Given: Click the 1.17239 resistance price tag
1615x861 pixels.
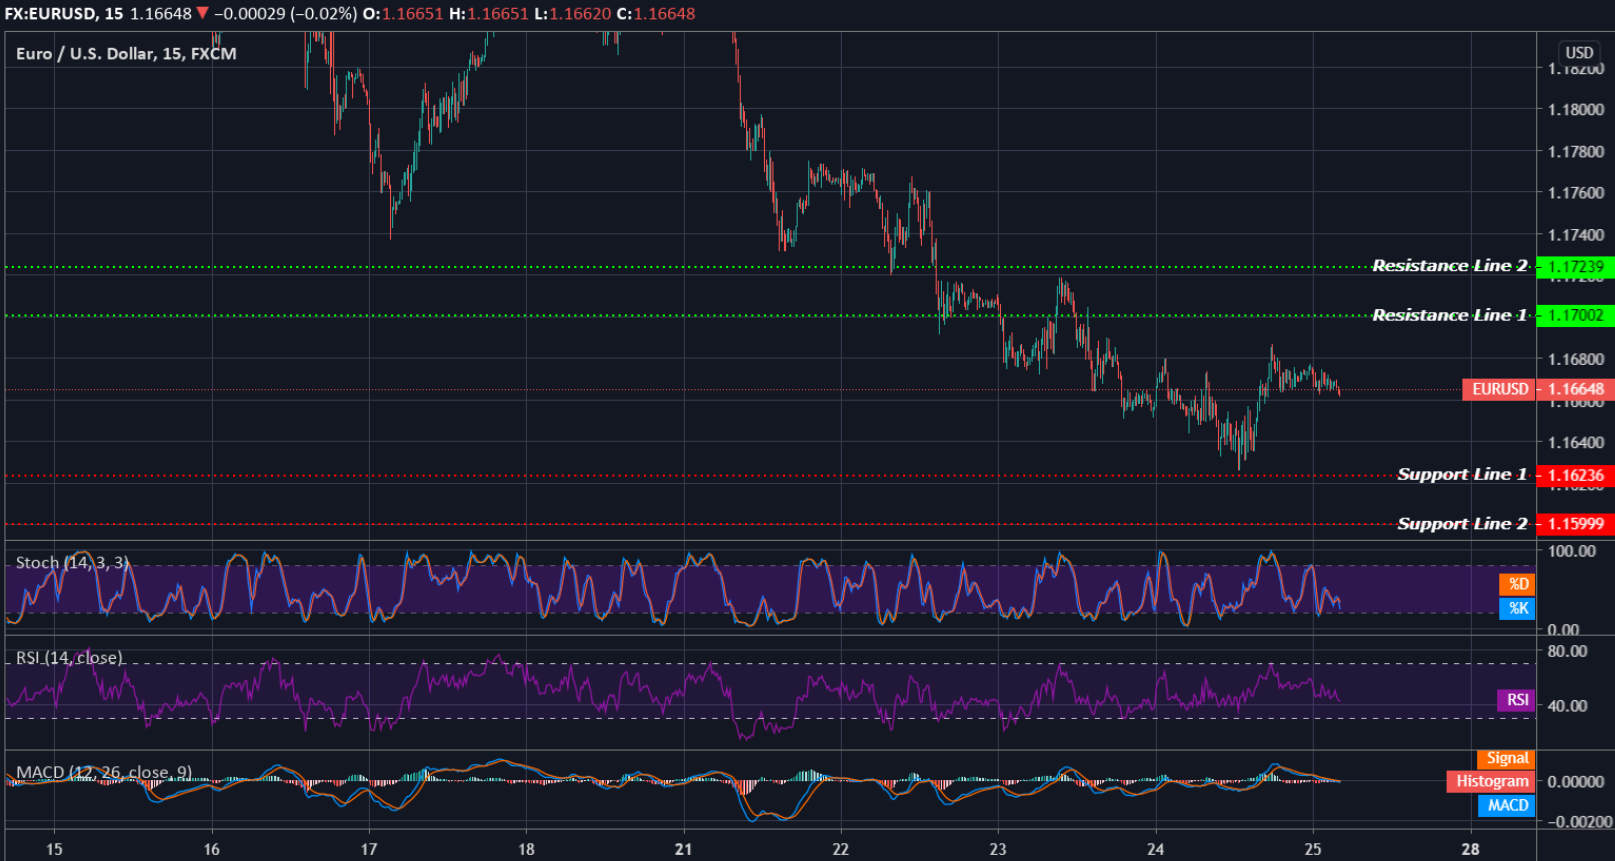Looking at the screenshot, I should [x=1575, y=267].
